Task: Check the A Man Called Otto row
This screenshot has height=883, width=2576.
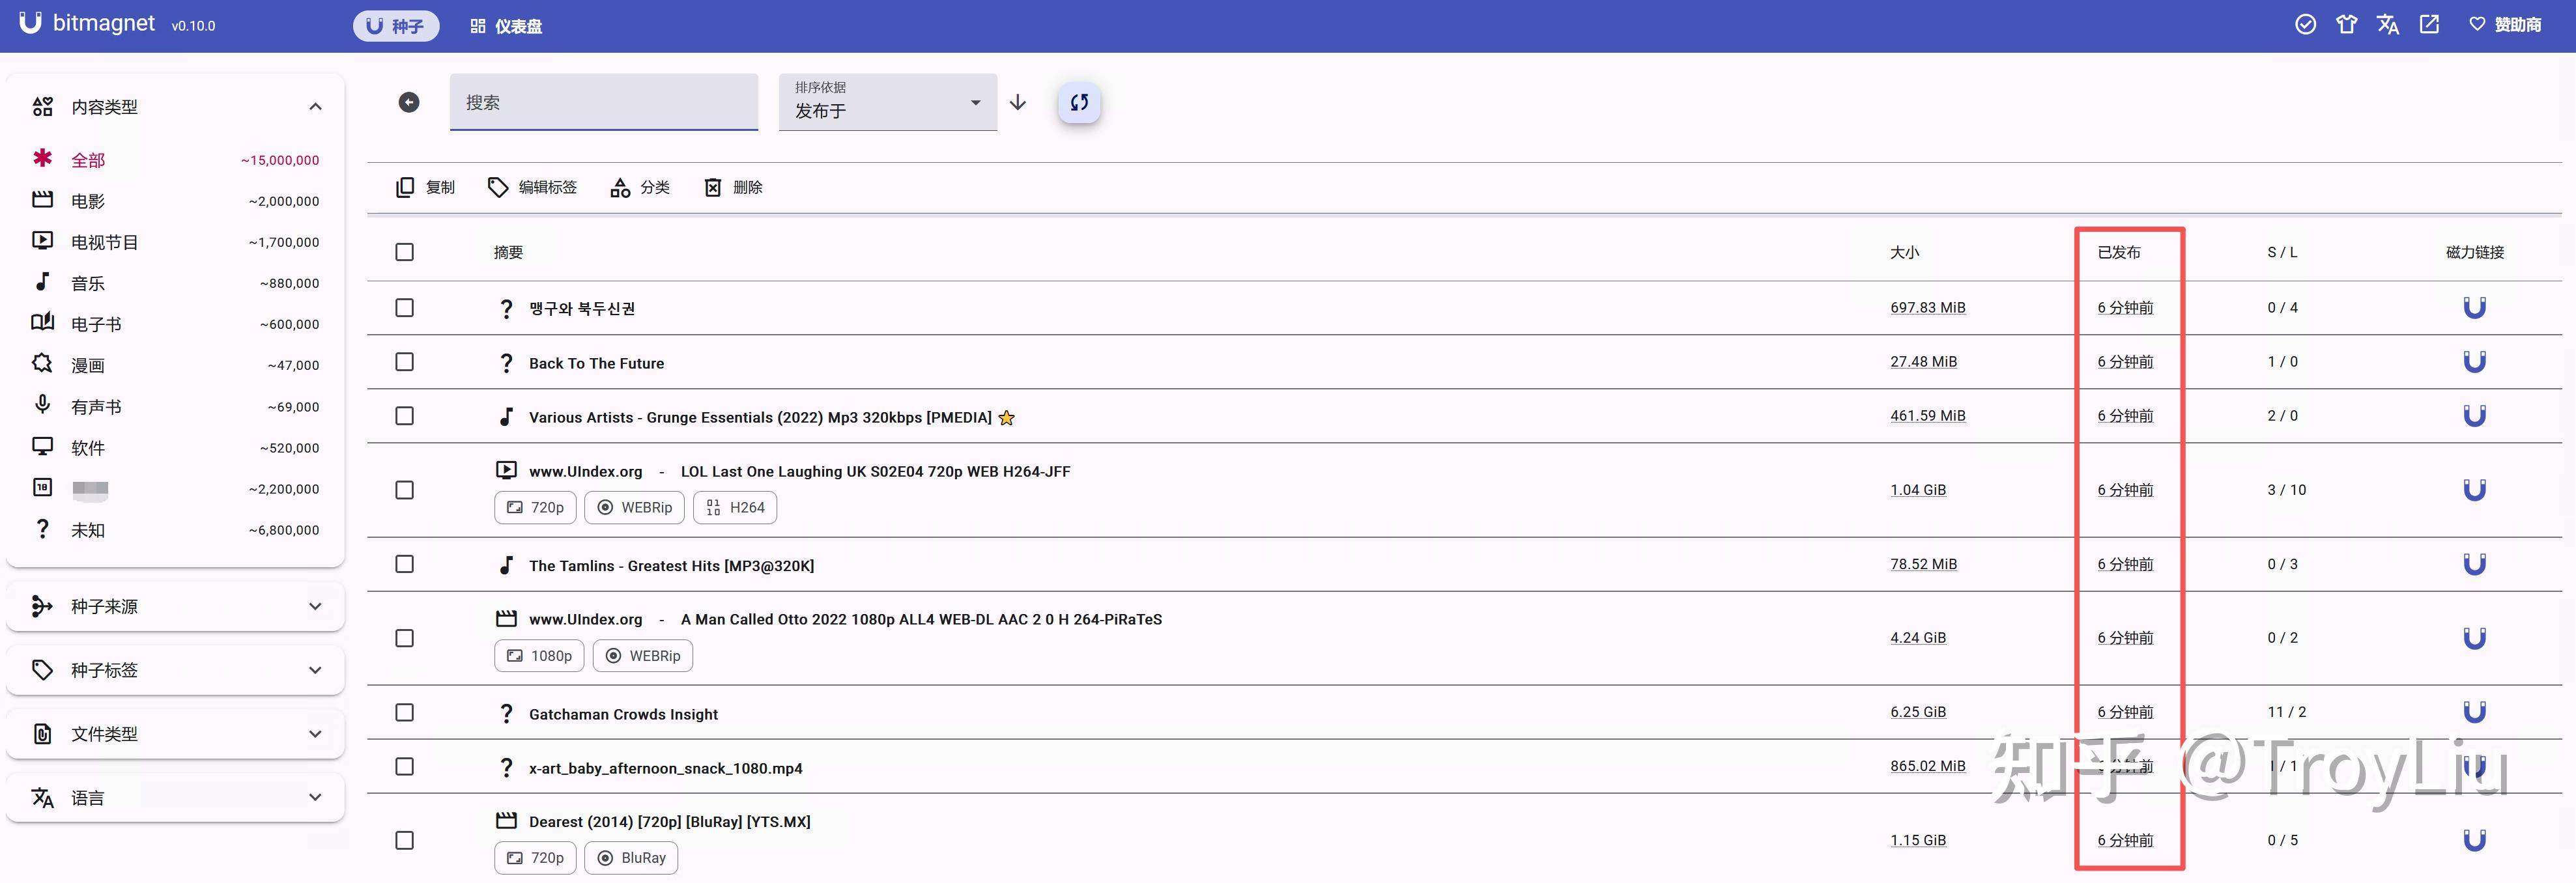Action: tap(404, 638)
